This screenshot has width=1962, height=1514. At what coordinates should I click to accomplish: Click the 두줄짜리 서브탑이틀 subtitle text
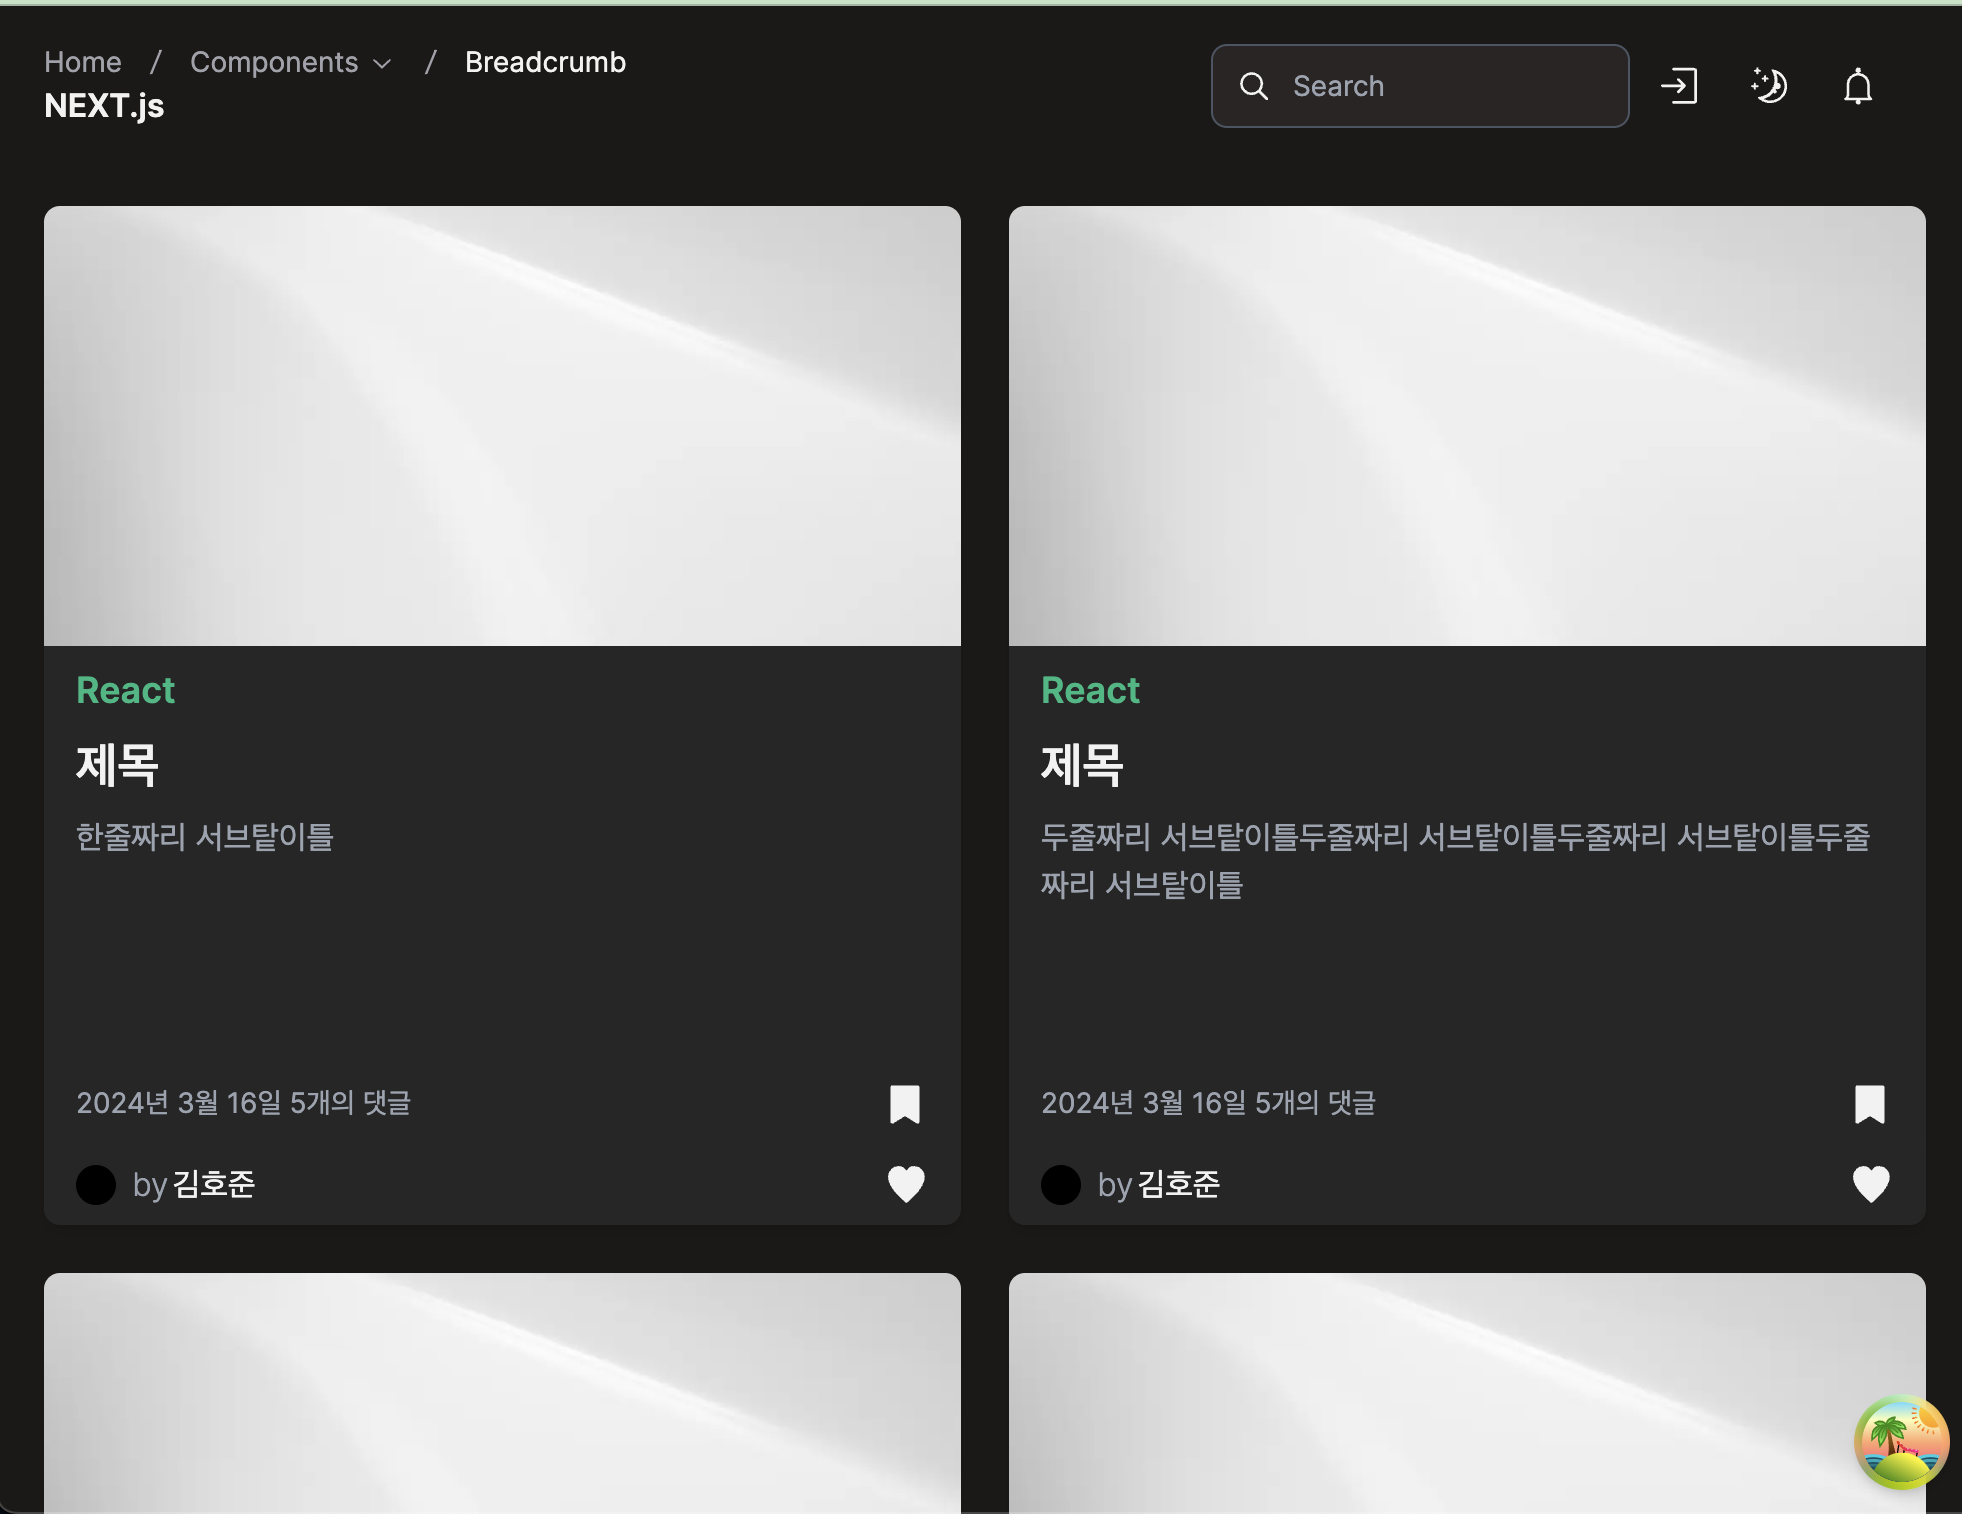(x=1455, y=860)
